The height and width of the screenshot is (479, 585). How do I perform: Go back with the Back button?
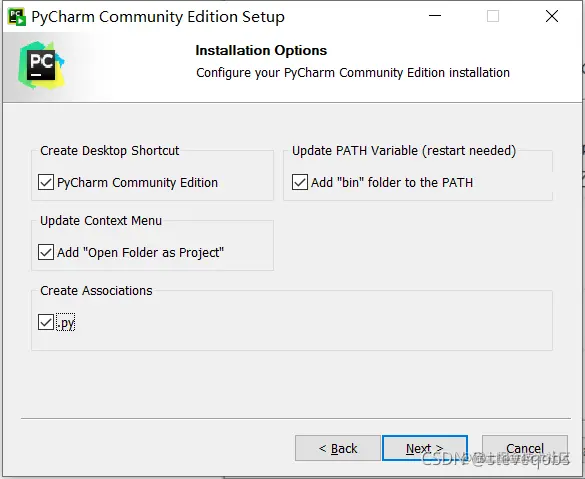[x=338, y=448]
